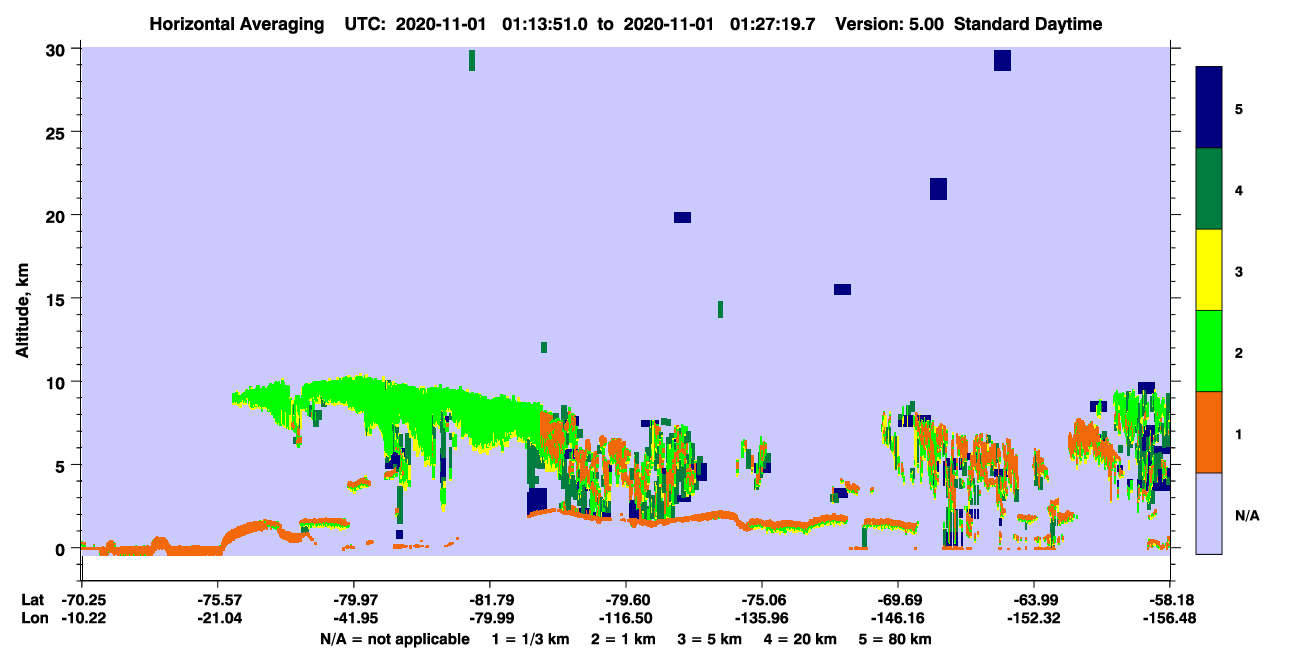Screen dimensions: 1300x667
Task: Click longitude value '-21.04'
Action: point(217,618)
